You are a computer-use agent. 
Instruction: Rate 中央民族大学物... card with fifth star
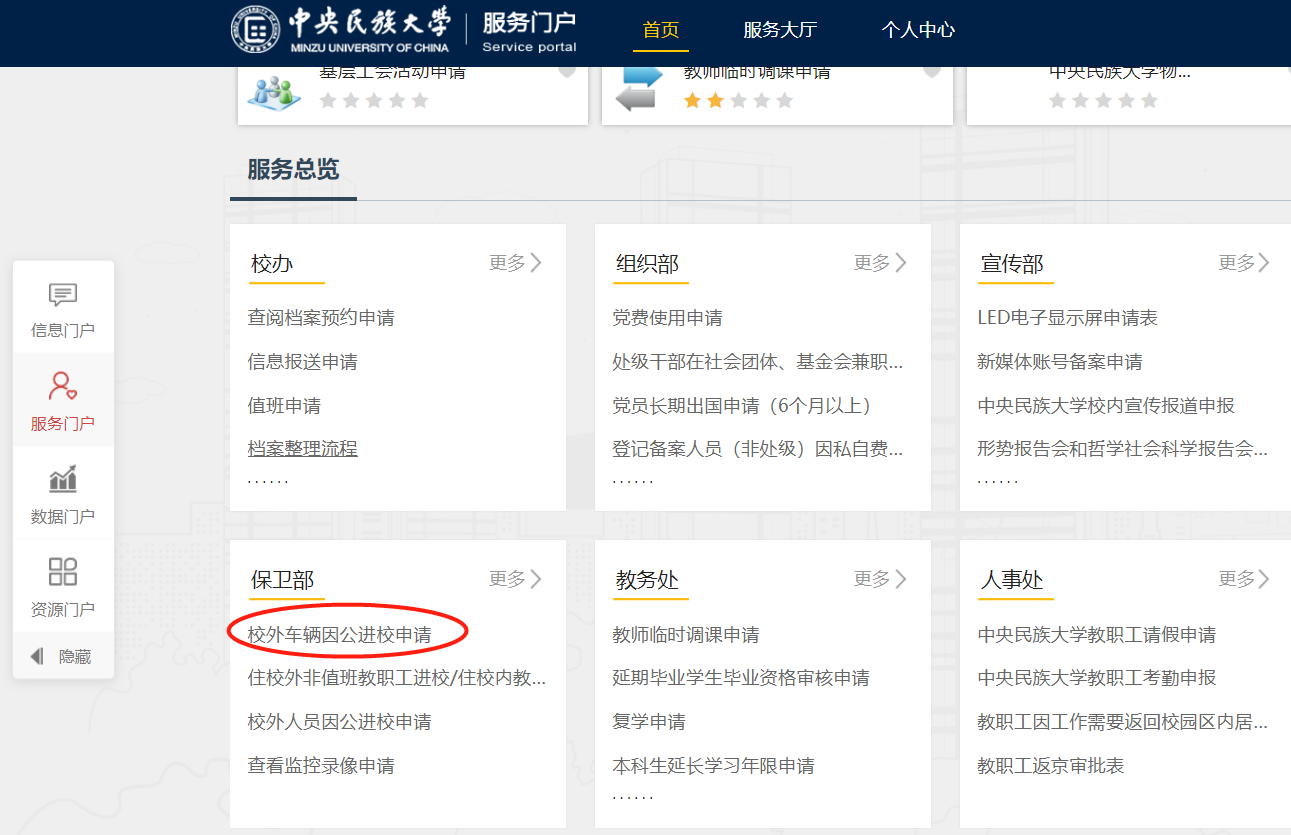pyautogui.click(x=1149, y=101)
